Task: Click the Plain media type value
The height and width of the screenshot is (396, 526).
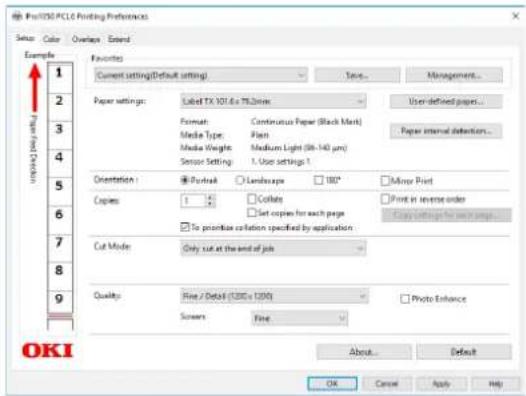Action: (x=260, y=135)
